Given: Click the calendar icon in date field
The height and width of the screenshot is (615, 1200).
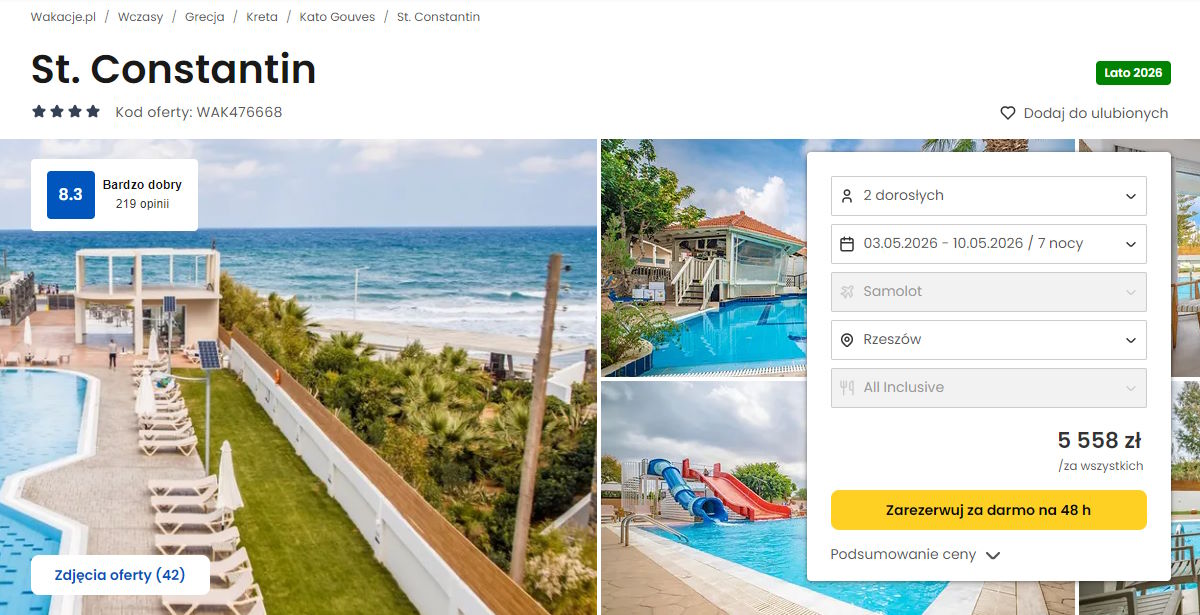Looking at the screenshot, I should click(847, 244).
